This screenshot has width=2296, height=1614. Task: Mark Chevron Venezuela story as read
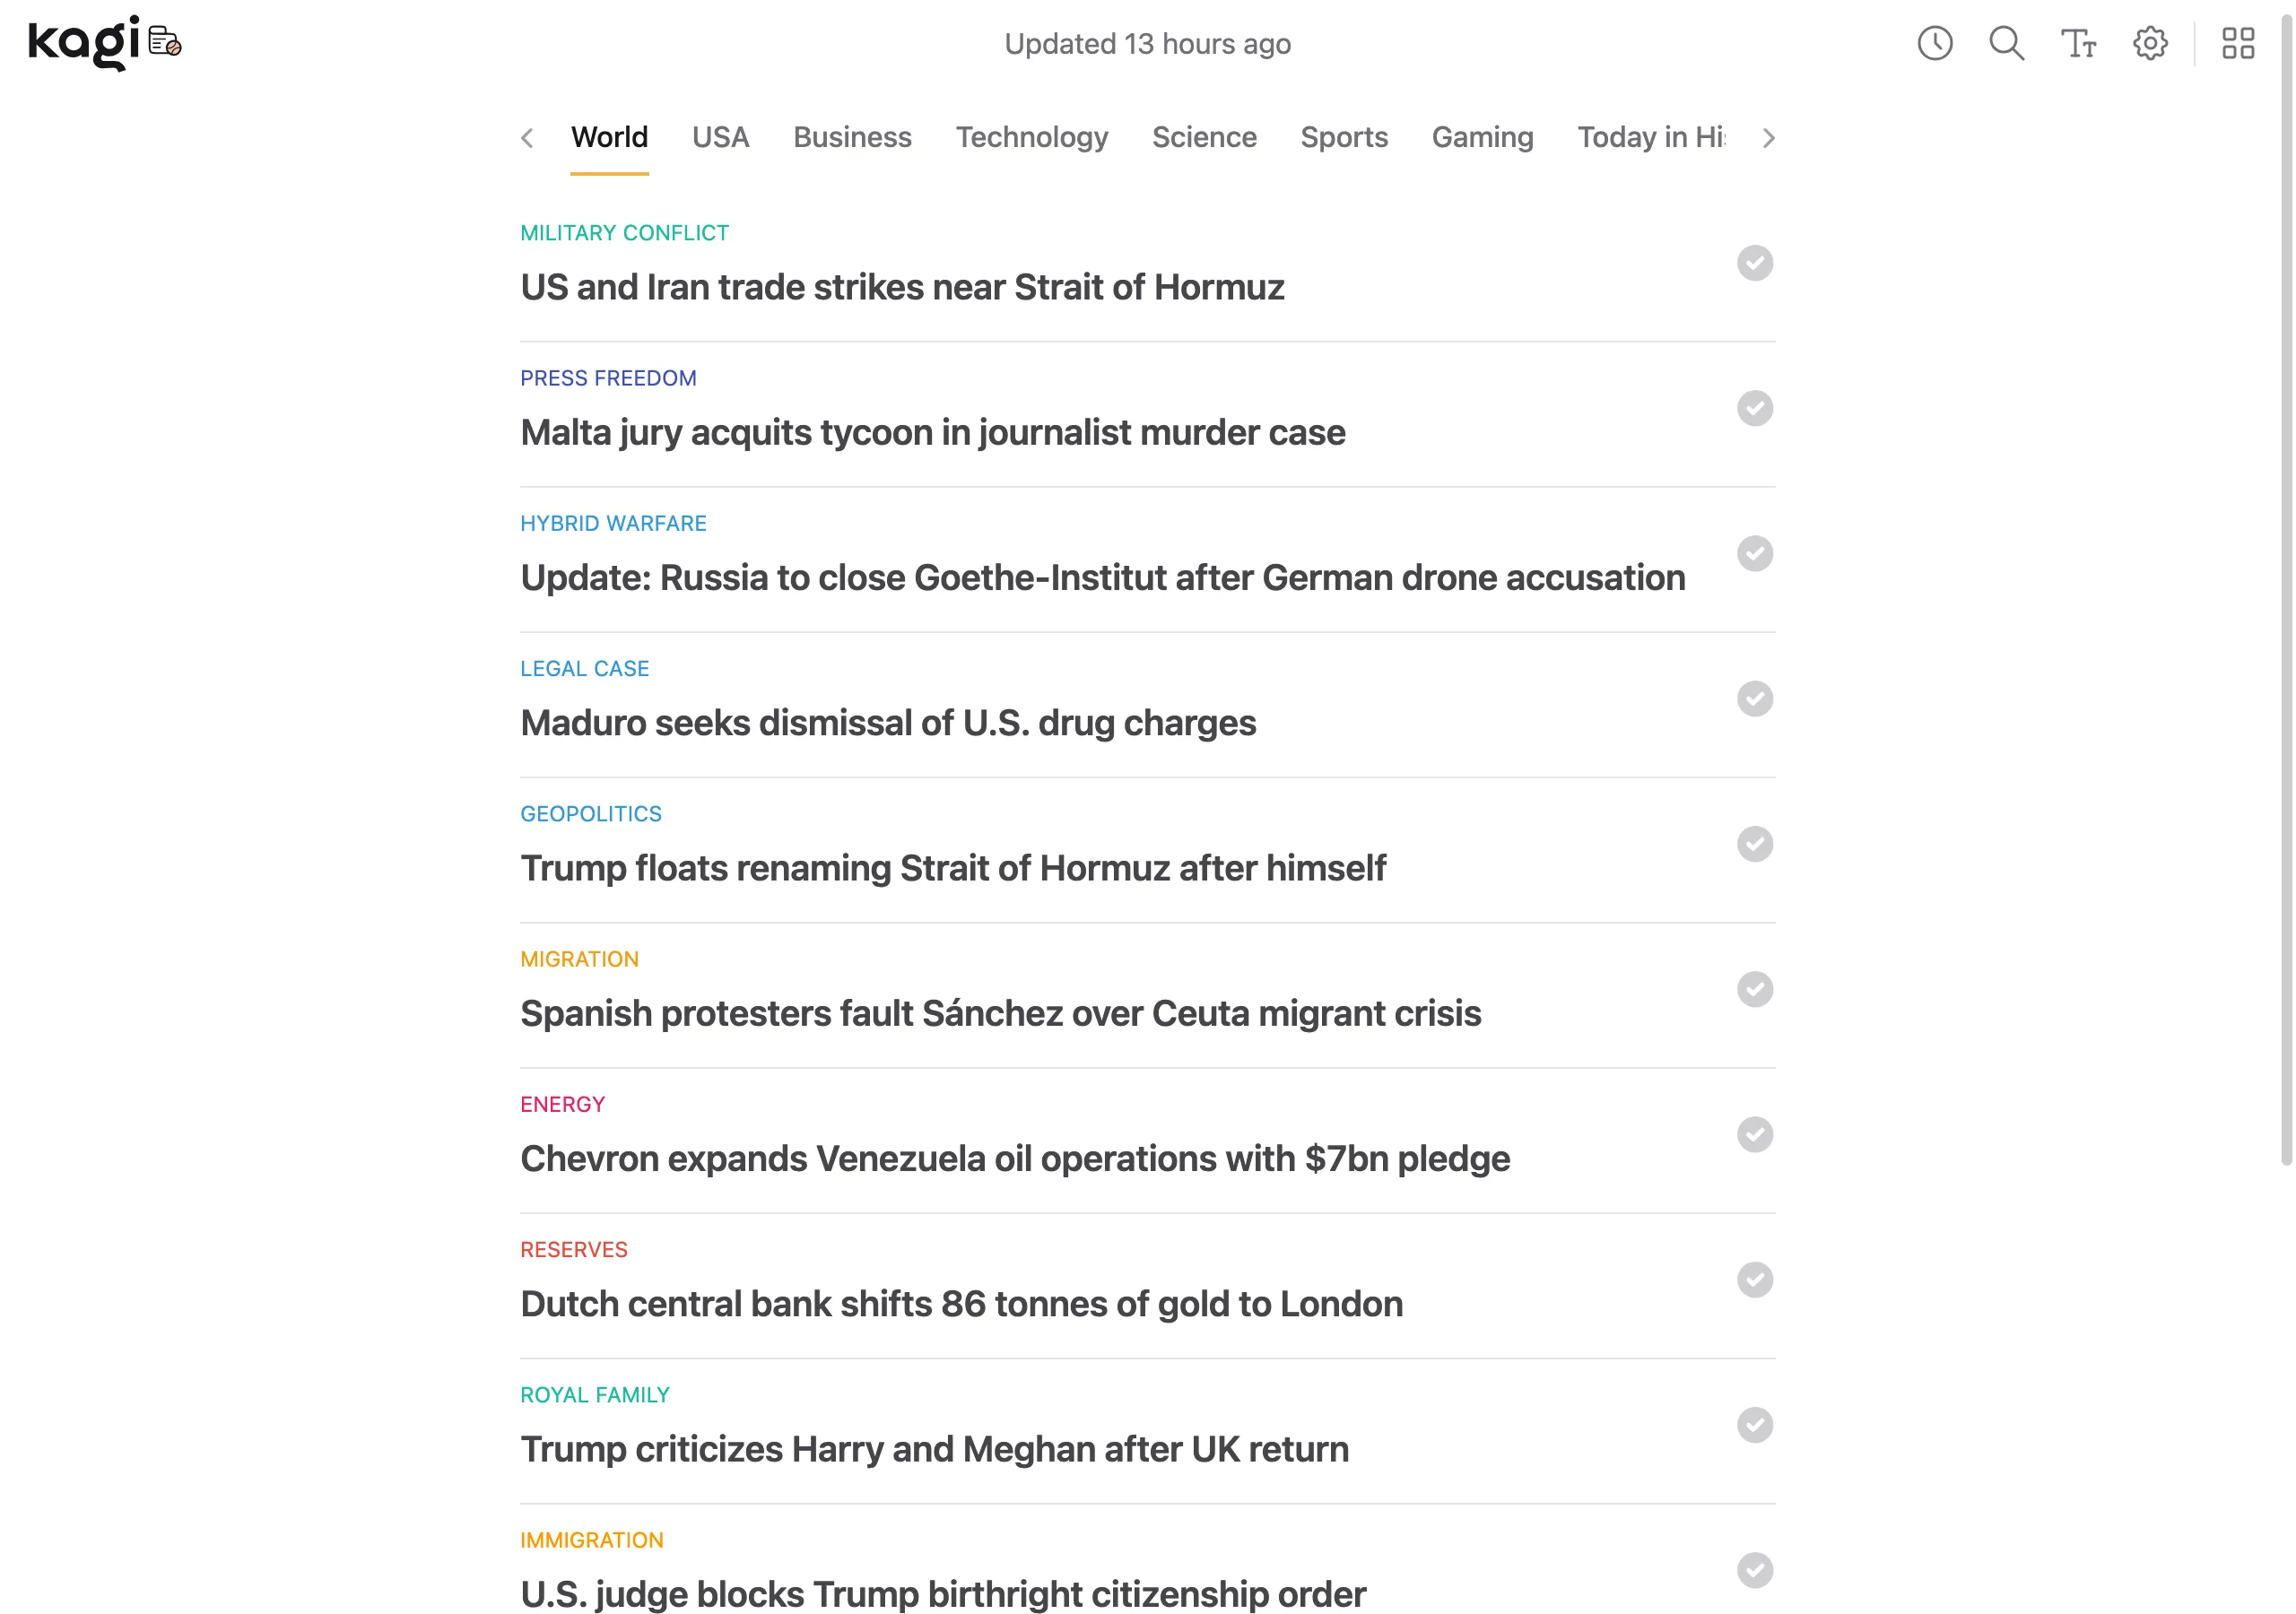coord(1754,1134)
